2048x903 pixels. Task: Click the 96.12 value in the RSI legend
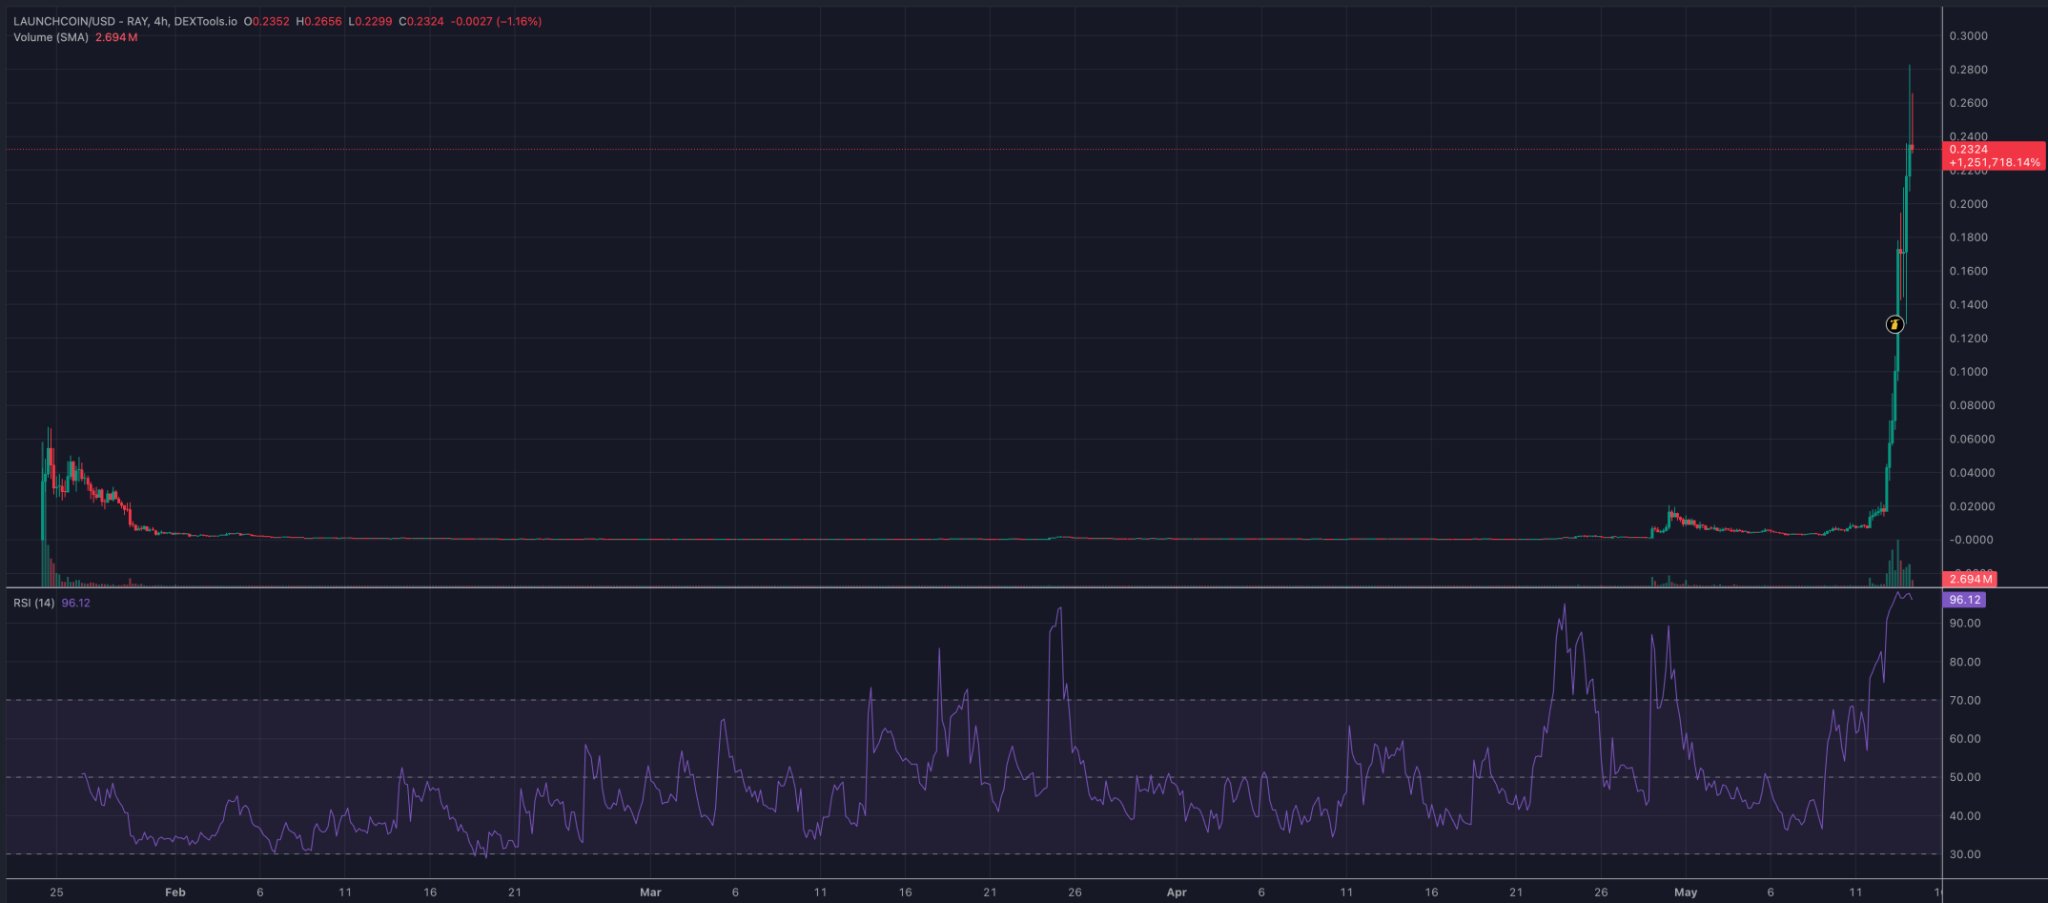tap(76, 603)
